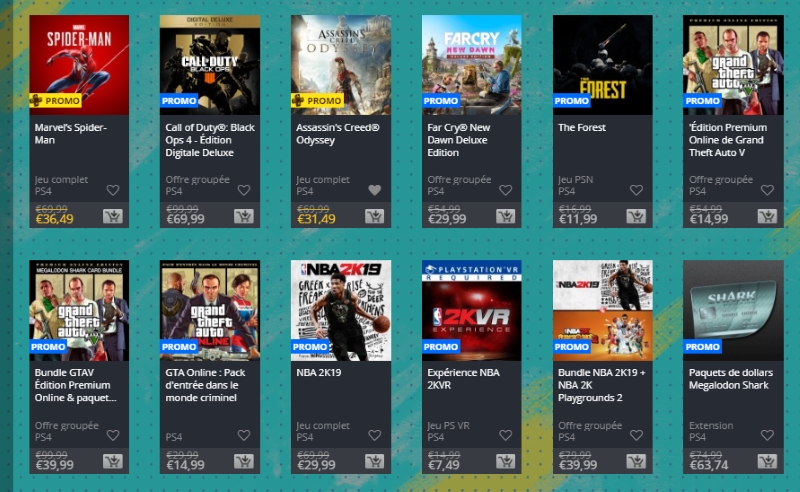Add The Forest to cart

coord(636,216)
